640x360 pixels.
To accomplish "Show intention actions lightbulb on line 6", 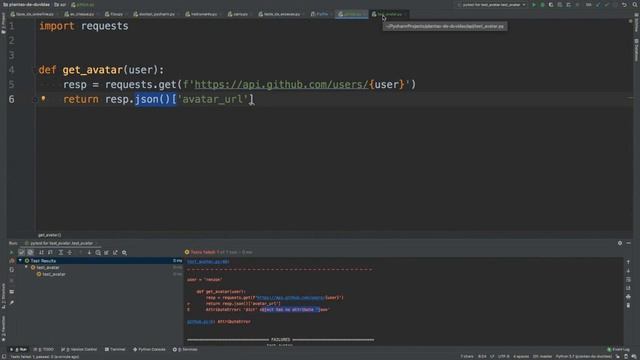I will point(43,99).
